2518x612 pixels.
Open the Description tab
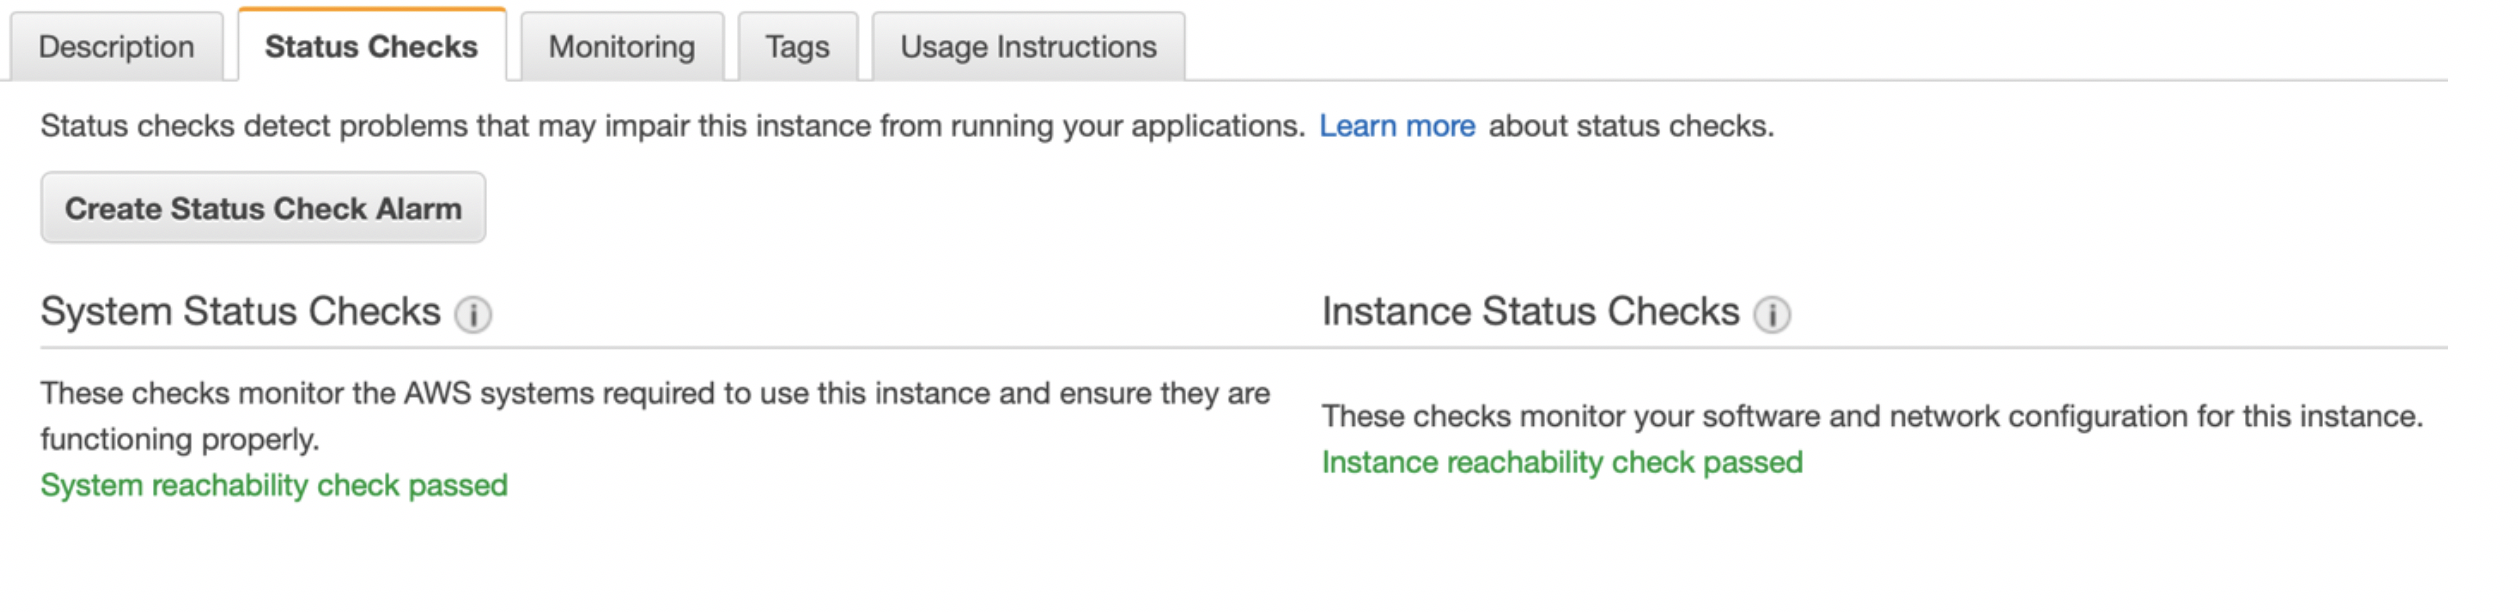point(116,47)
